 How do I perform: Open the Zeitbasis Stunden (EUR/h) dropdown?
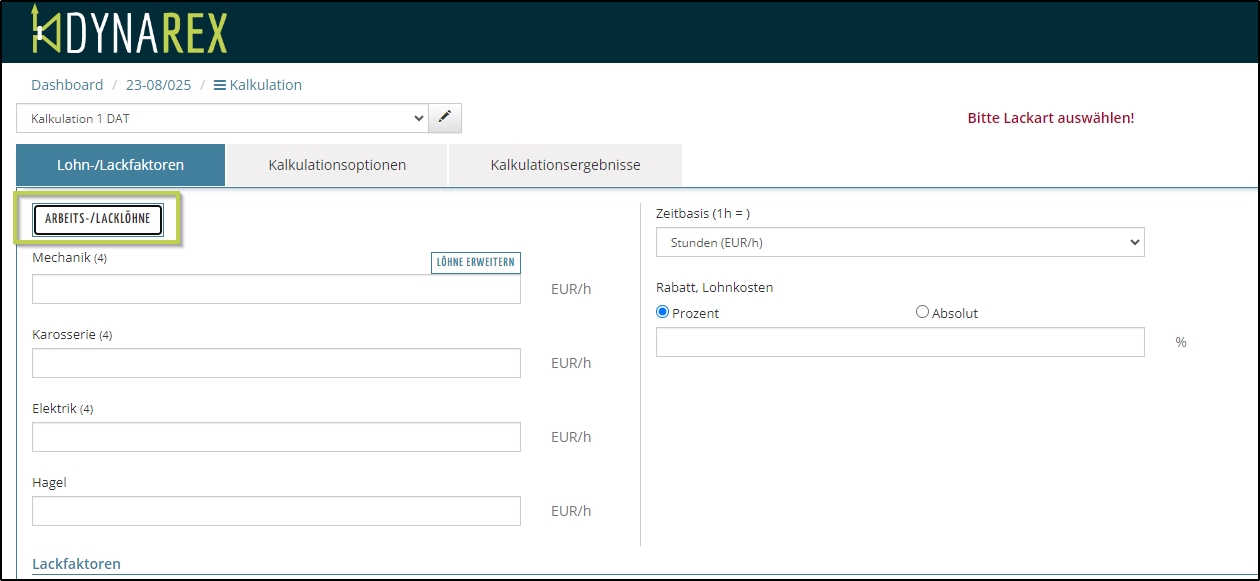click(x=899, y=242)
